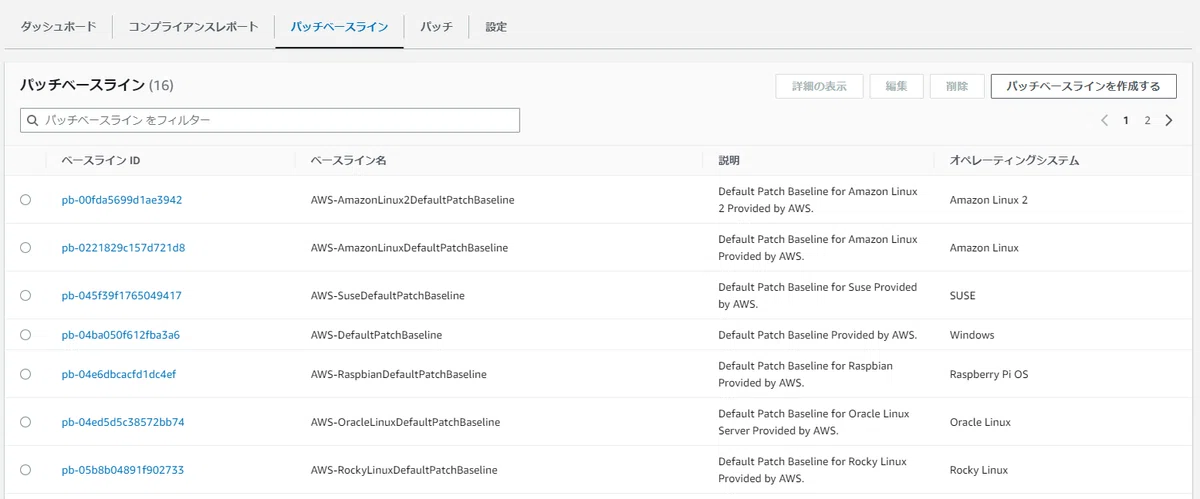Open baseline link pb-04ed5d5c38572bb74
The height and width of the screenshot is (499, 1200).
tap(123, 422)
